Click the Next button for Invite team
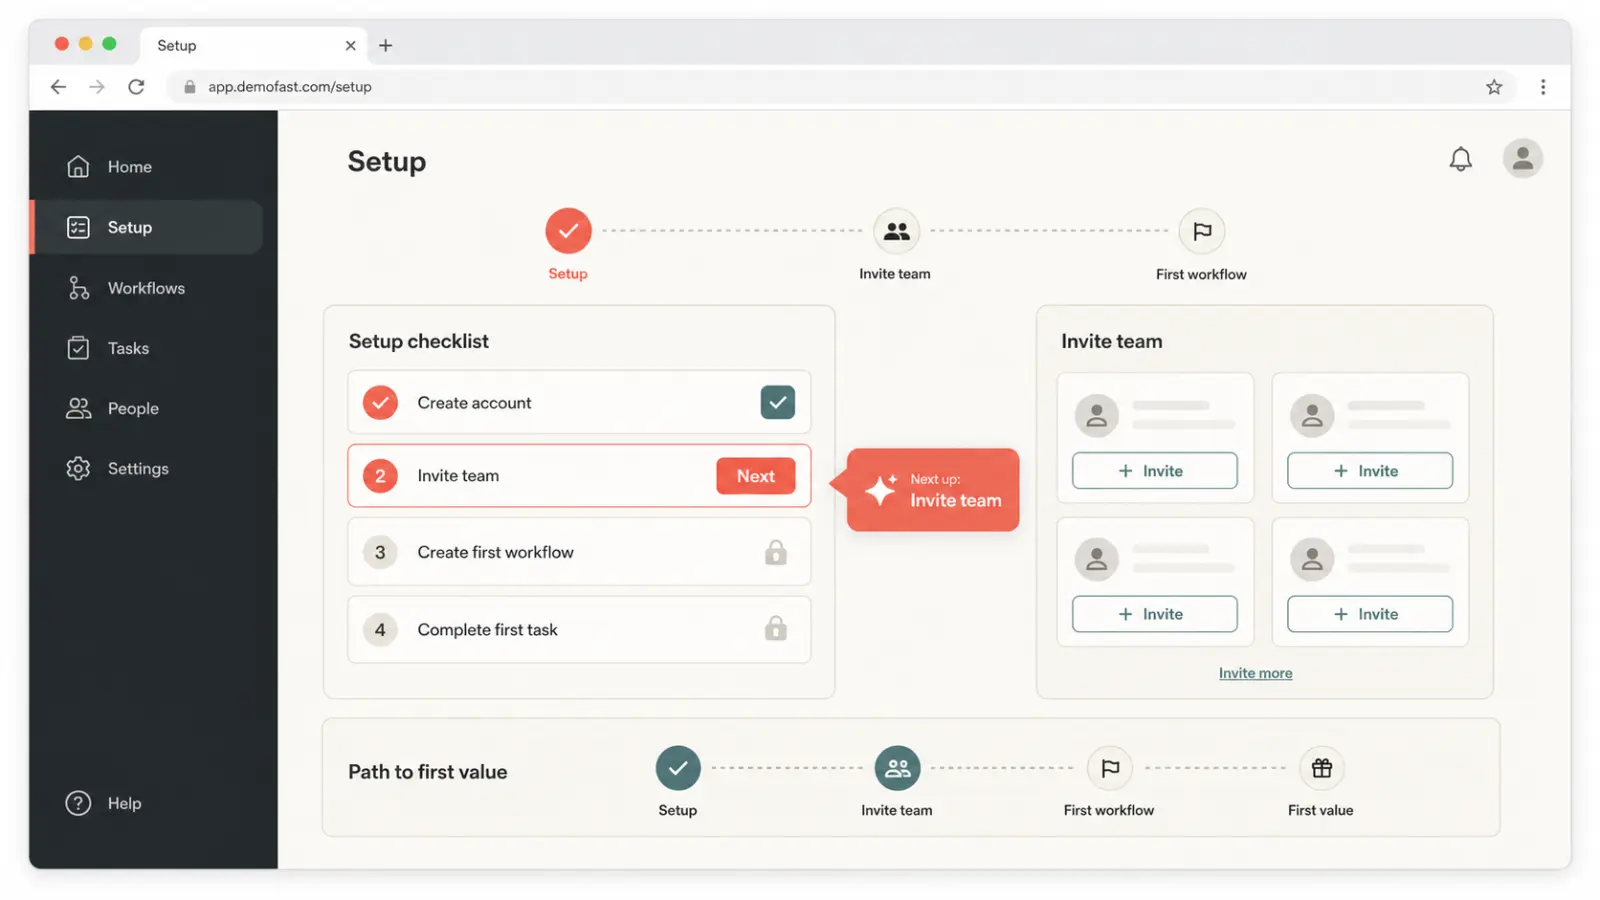This screenshot has width=1600, height=900. tap(756, 476)
